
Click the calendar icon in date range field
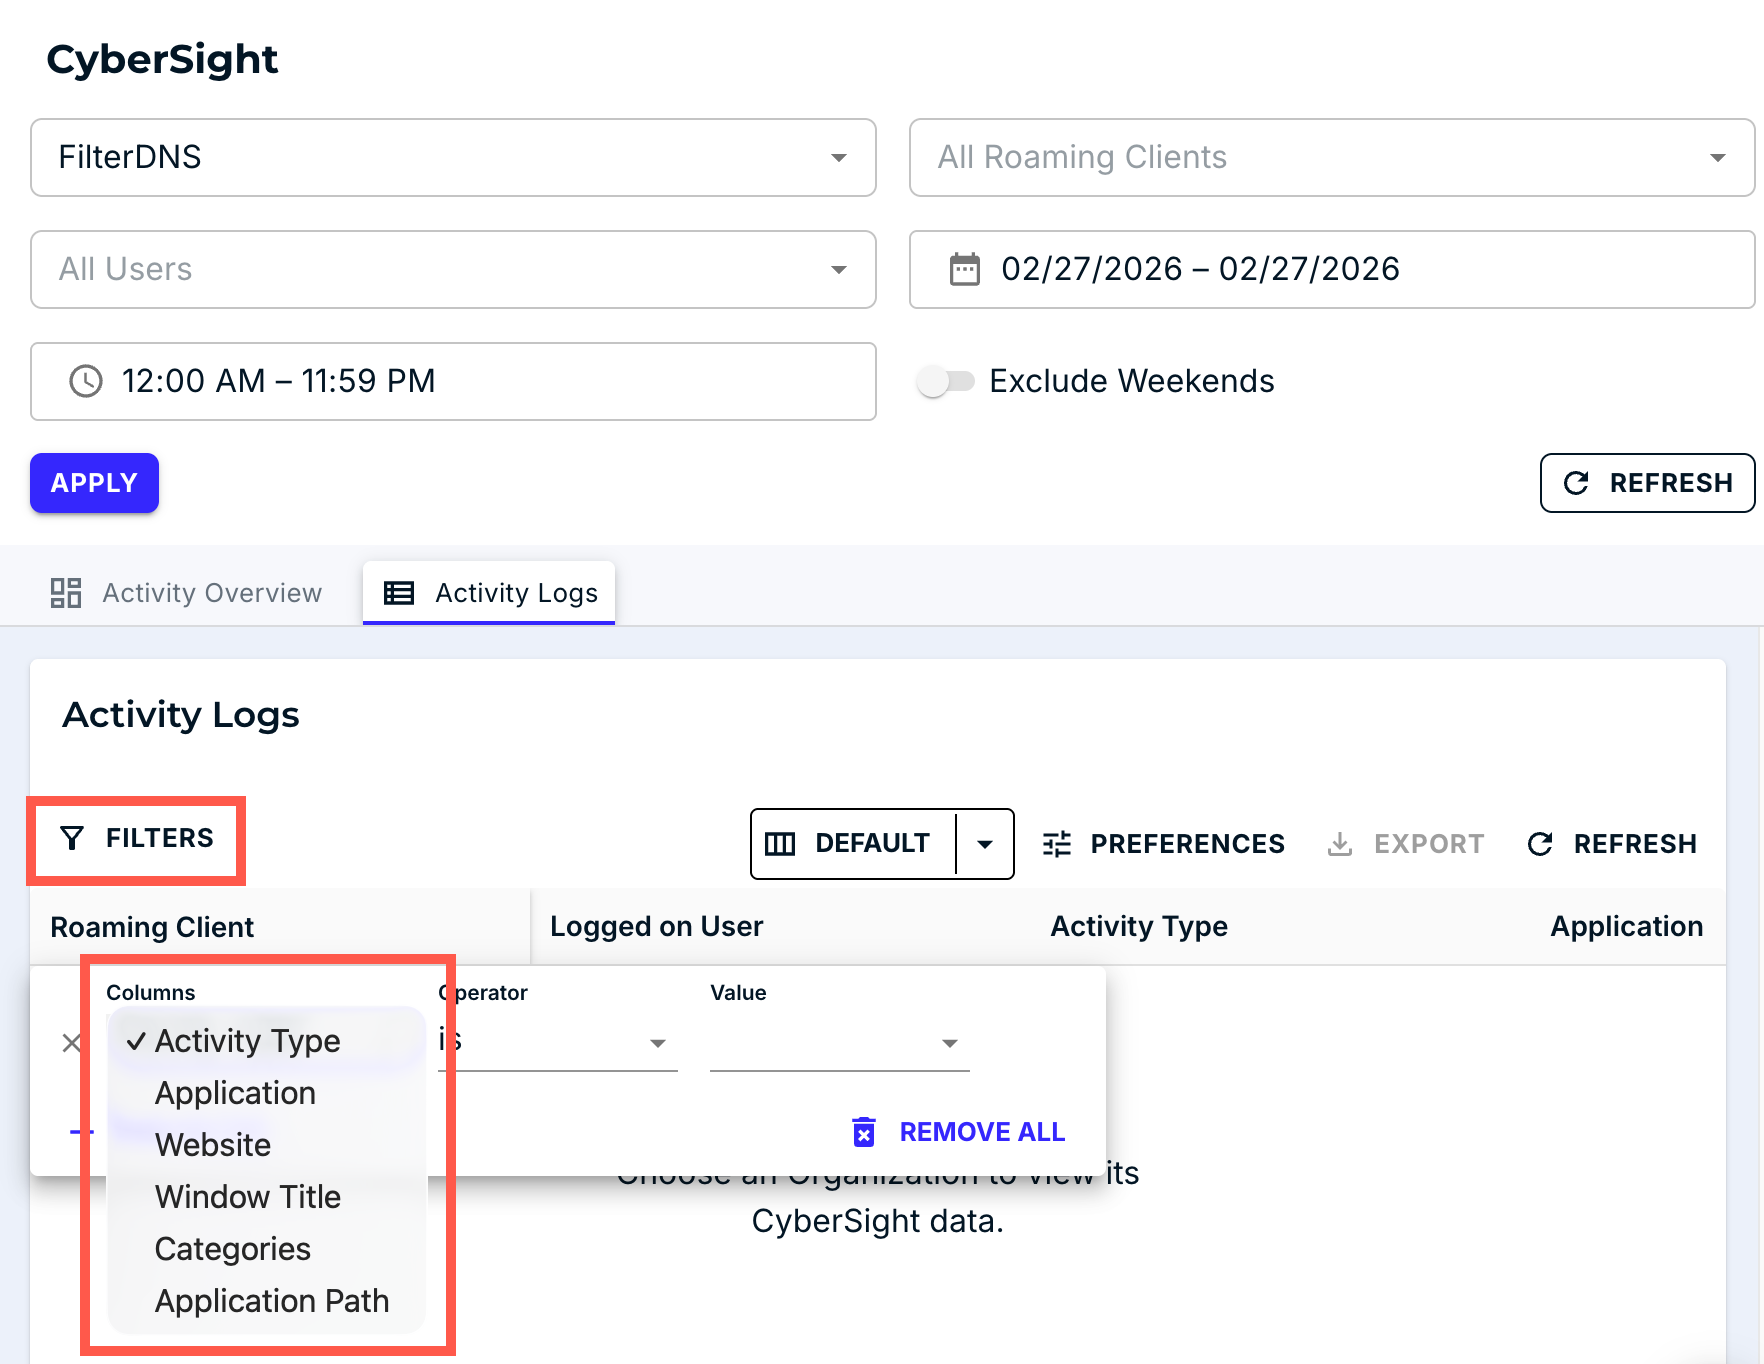click(964, 269)
